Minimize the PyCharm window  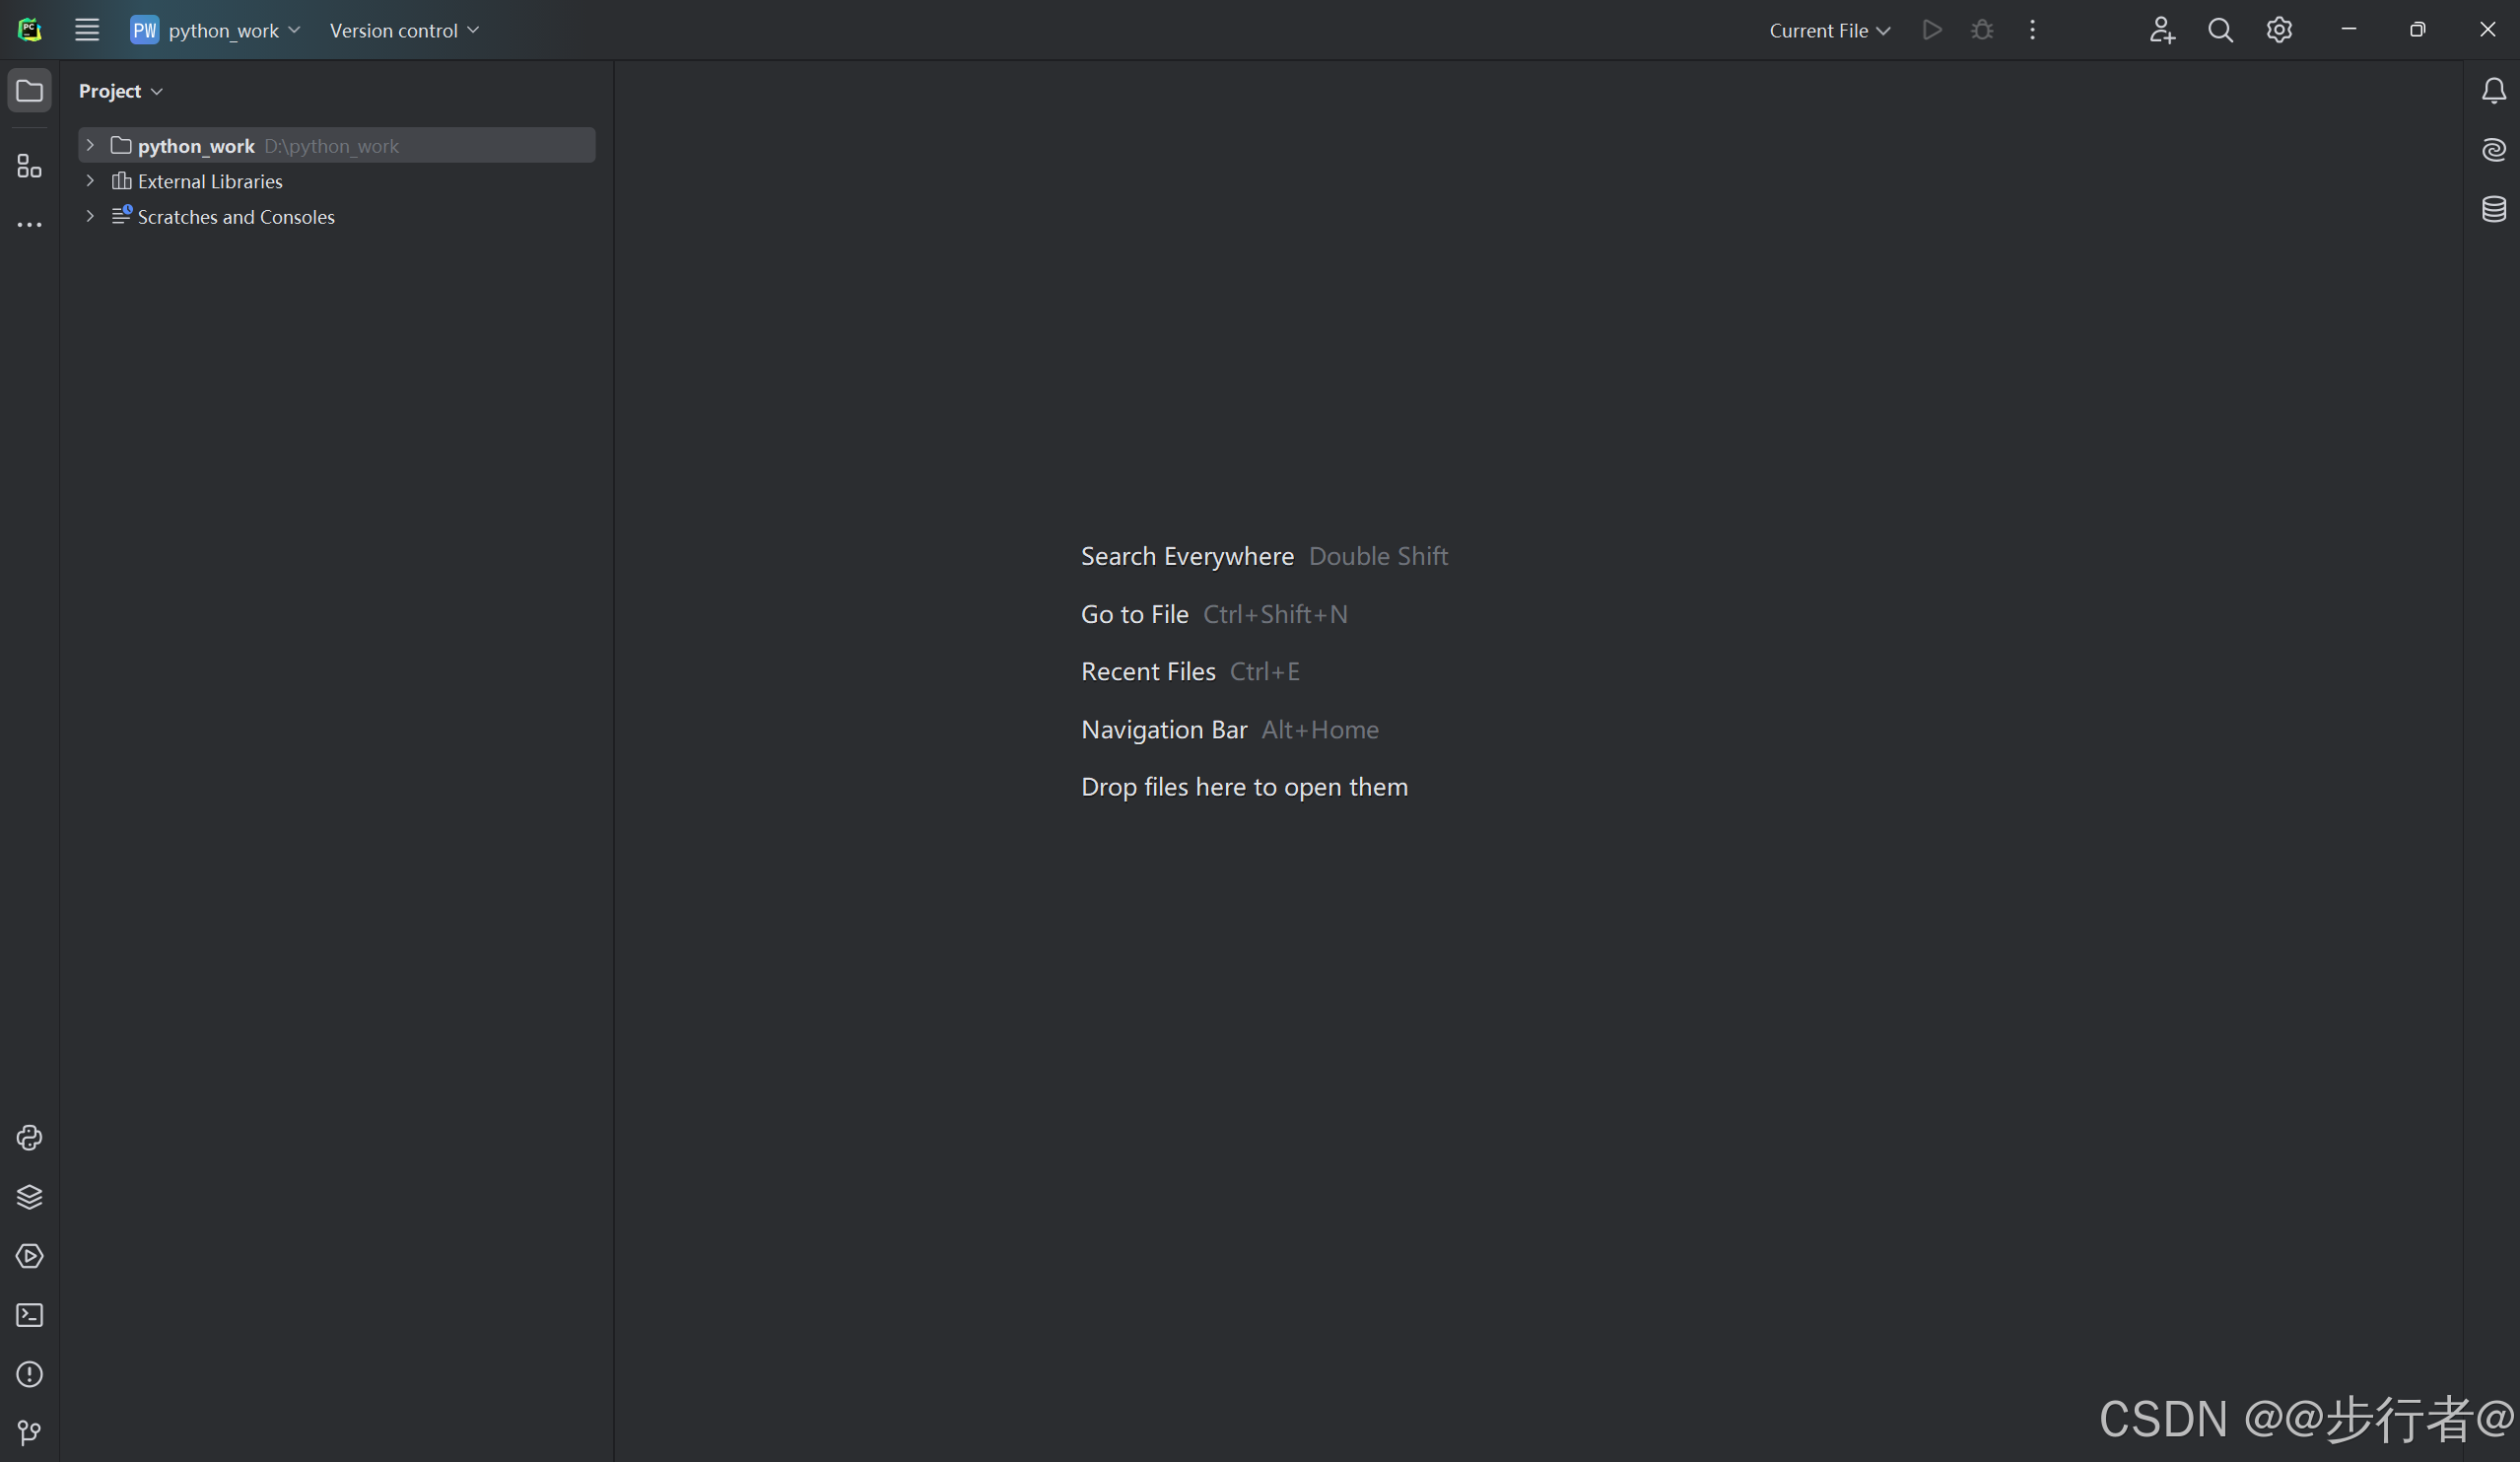pos(2349,30)
